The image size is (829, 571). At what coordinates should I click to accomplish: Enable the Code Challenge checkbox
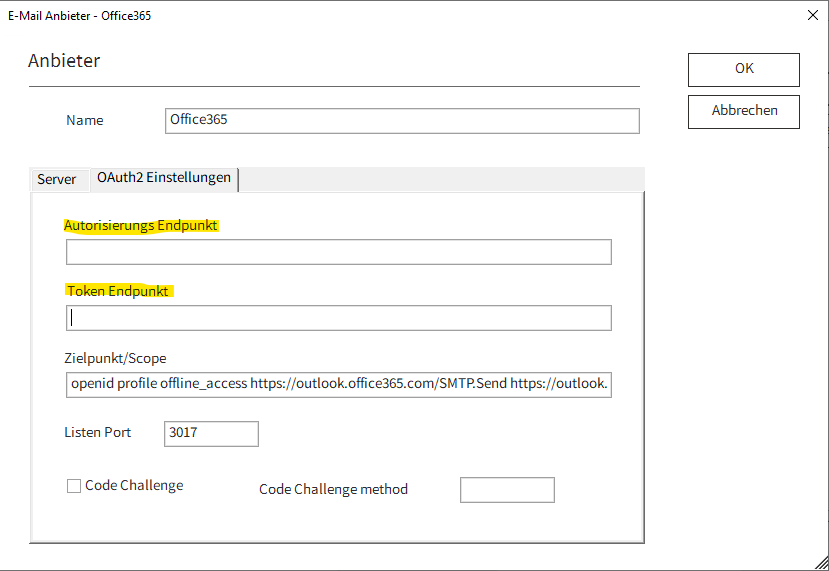74,486
